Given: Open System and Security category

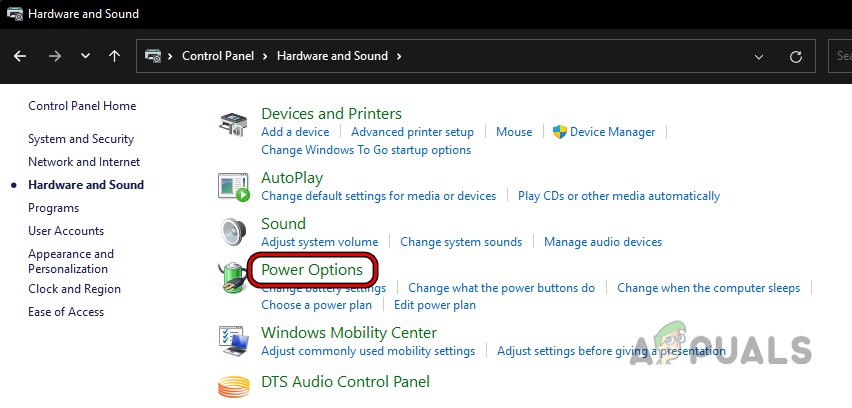Looking at the screenshot, I should tap(81, 139).
